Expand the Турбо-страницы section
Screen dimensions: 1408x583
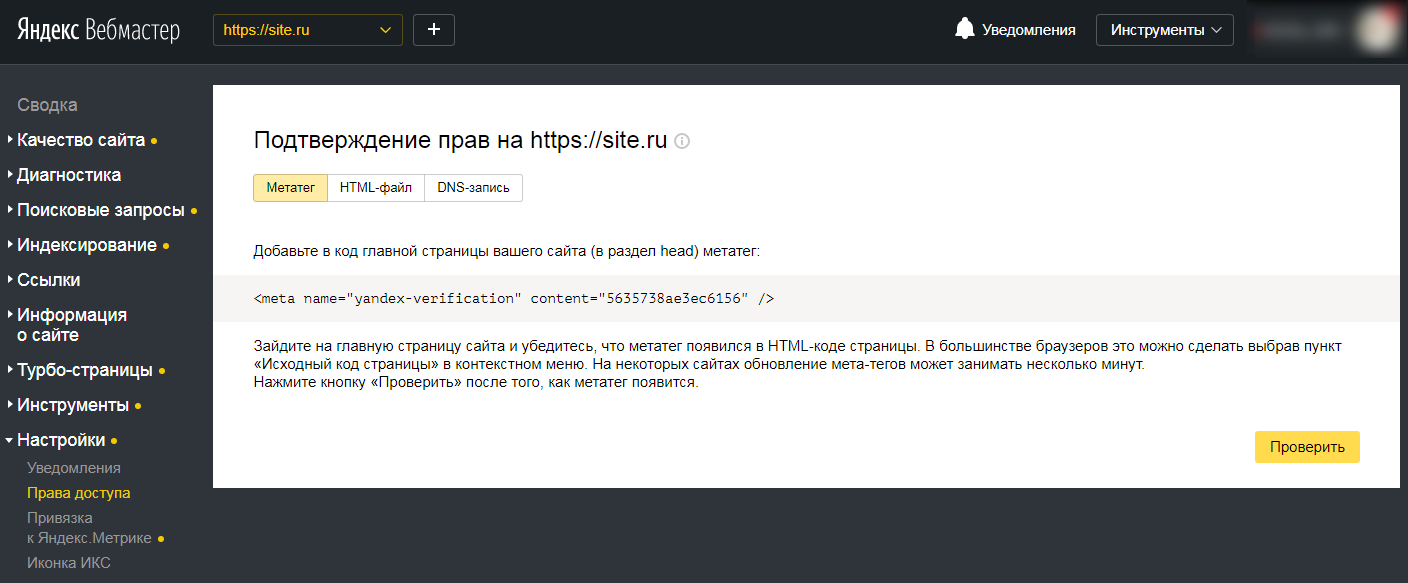coord(85,370)
